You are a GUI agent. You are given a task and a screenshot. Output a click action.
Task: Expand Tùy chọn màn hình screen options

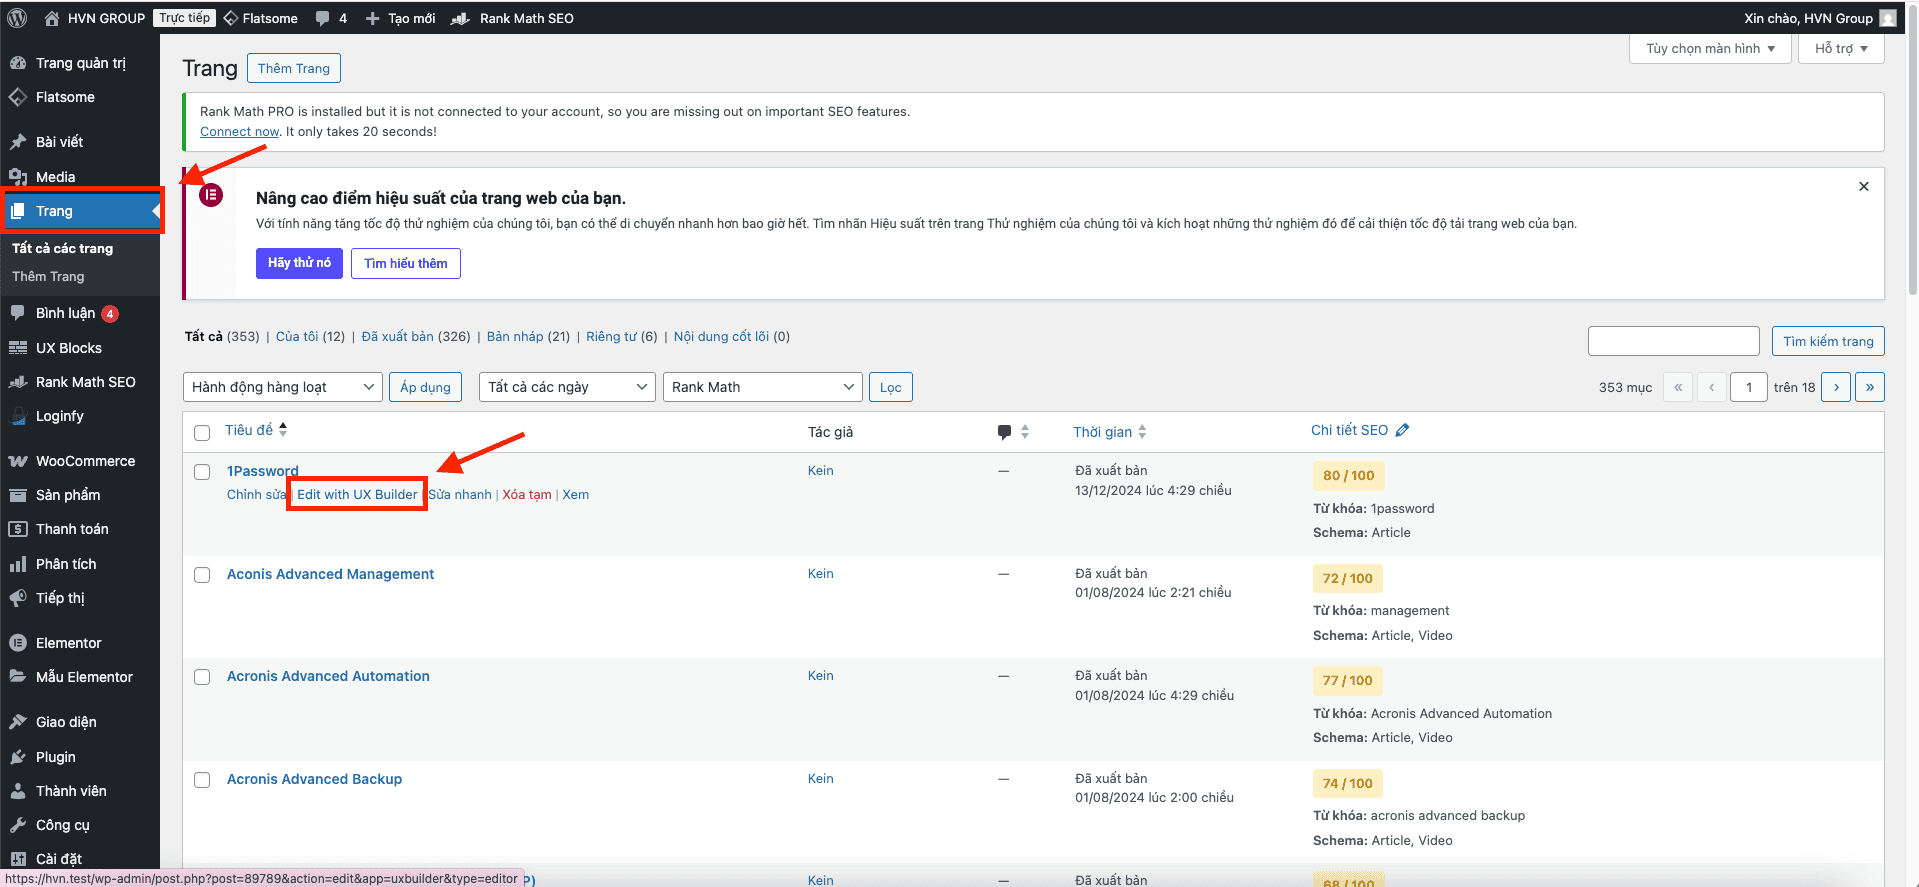[x=1710, y=48]
